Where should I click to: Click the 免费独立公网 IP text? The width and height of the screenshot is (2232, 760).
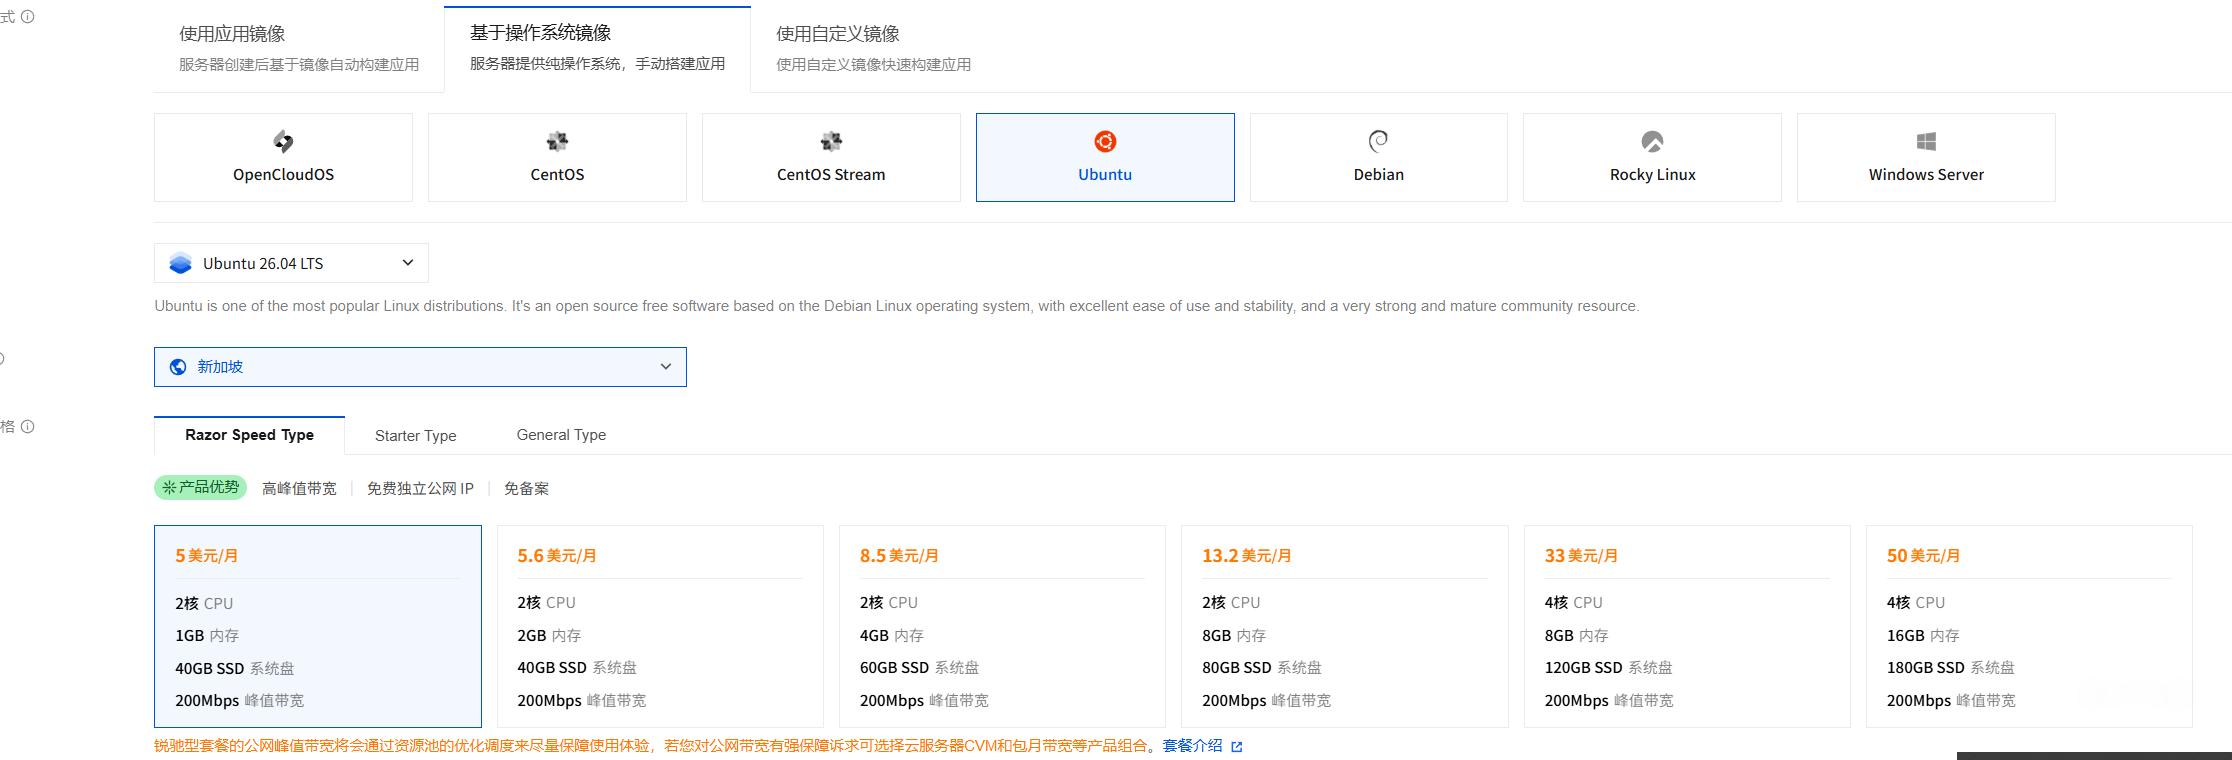[x=420, y=488]
